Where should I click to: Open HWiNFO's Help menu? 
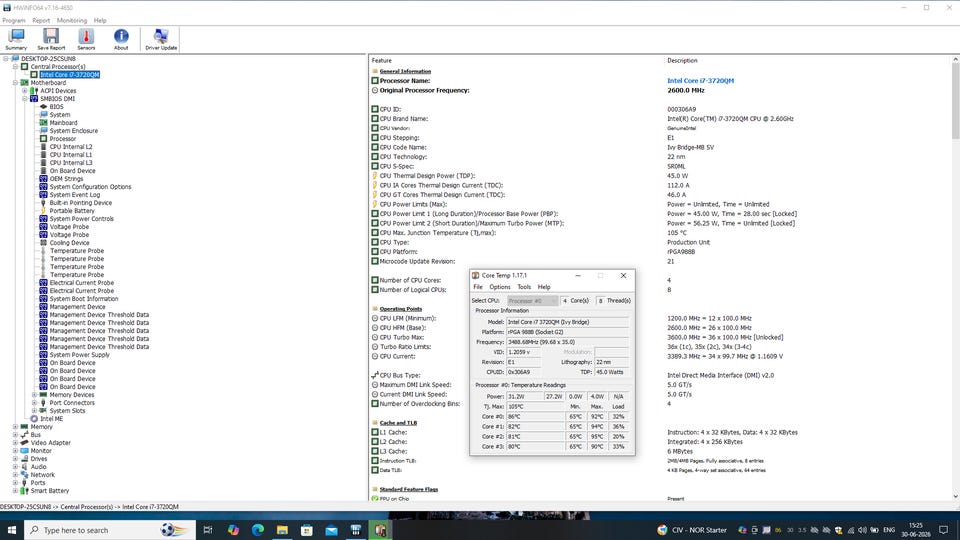click(x=100, y=20)
